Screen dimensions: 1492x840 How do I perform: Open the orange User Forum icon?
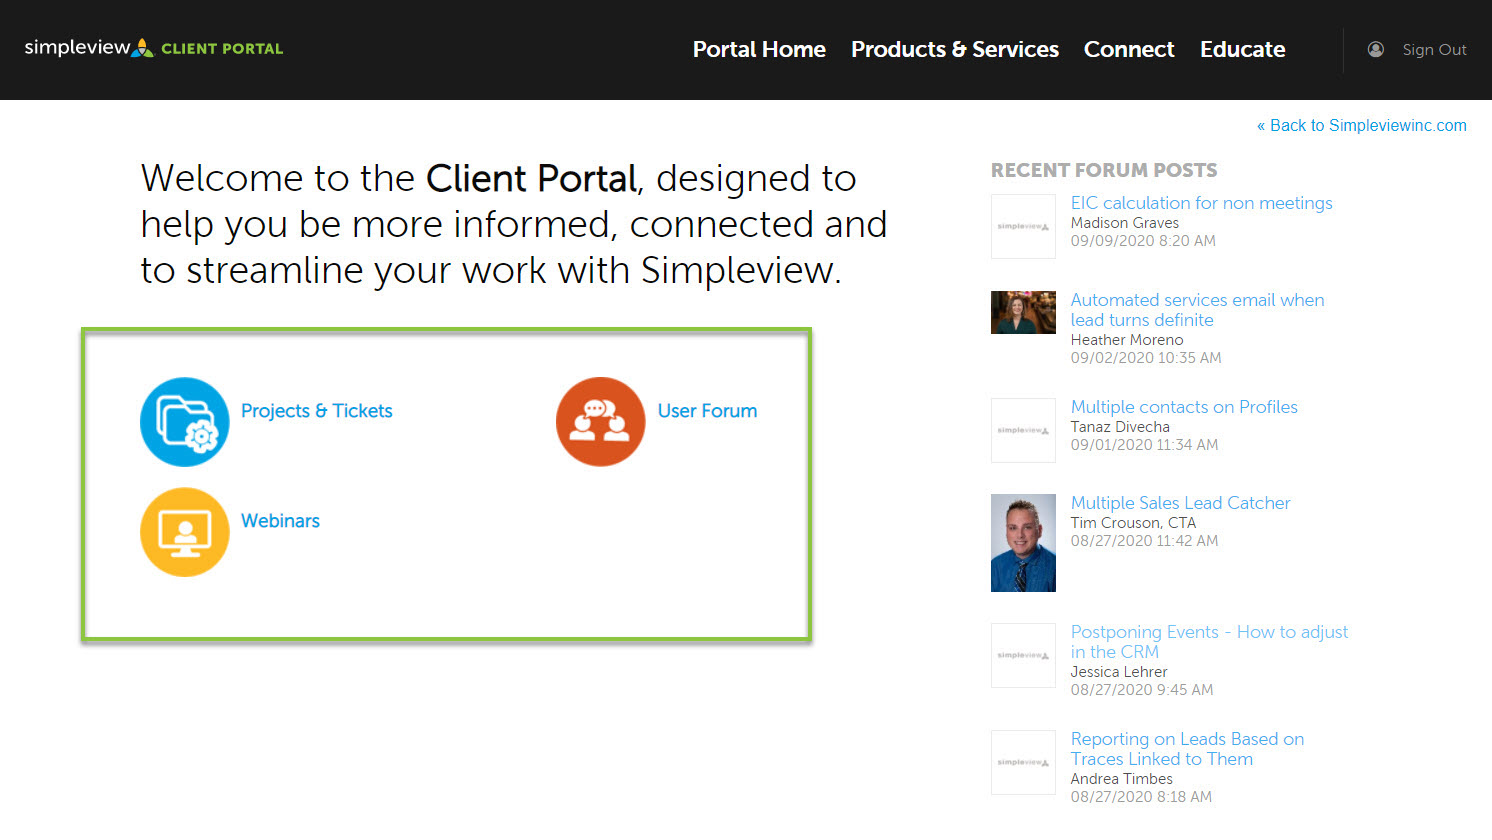(600, 422)
